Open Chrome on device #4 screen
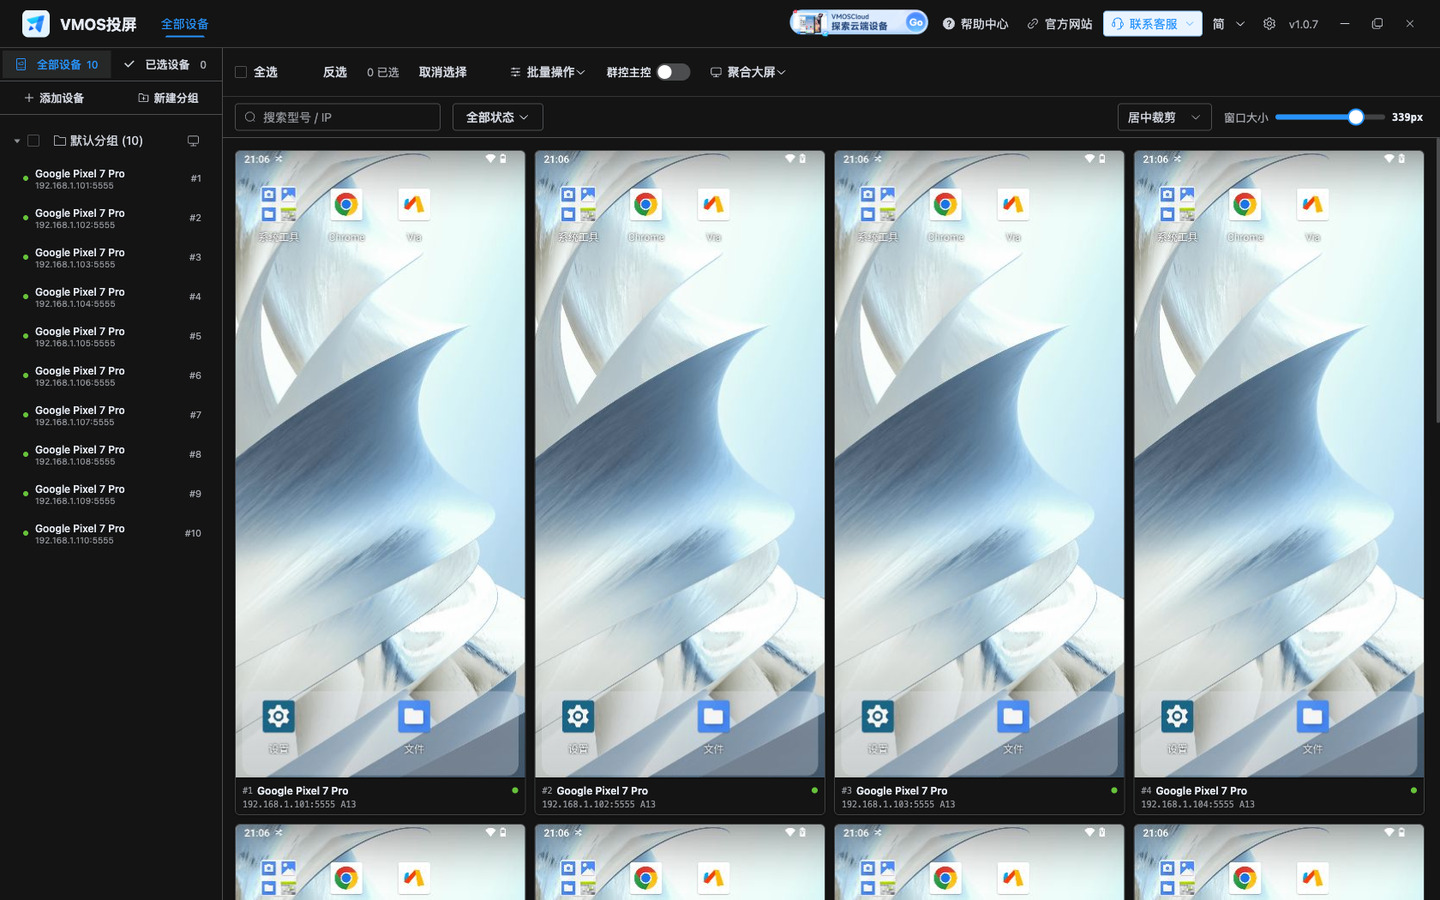 click(x=1245, y=205)
